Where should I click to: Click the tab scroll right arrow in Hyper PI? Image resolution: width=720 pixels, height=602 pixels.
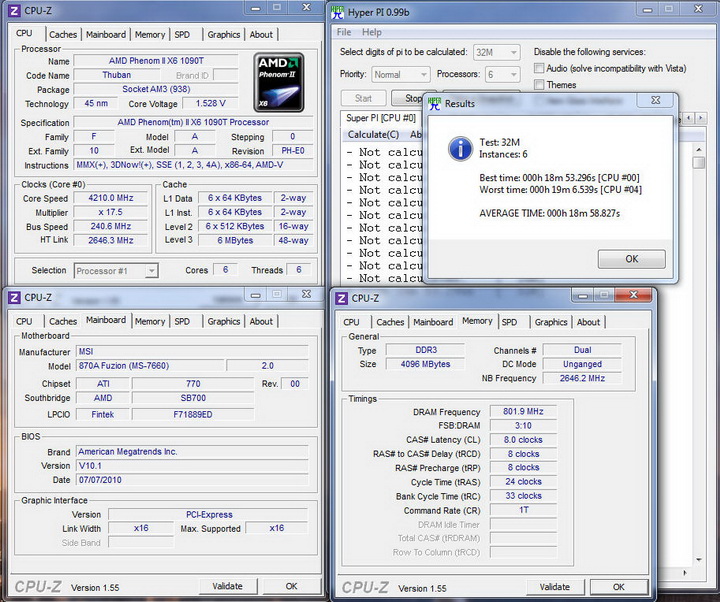point(701,118)
